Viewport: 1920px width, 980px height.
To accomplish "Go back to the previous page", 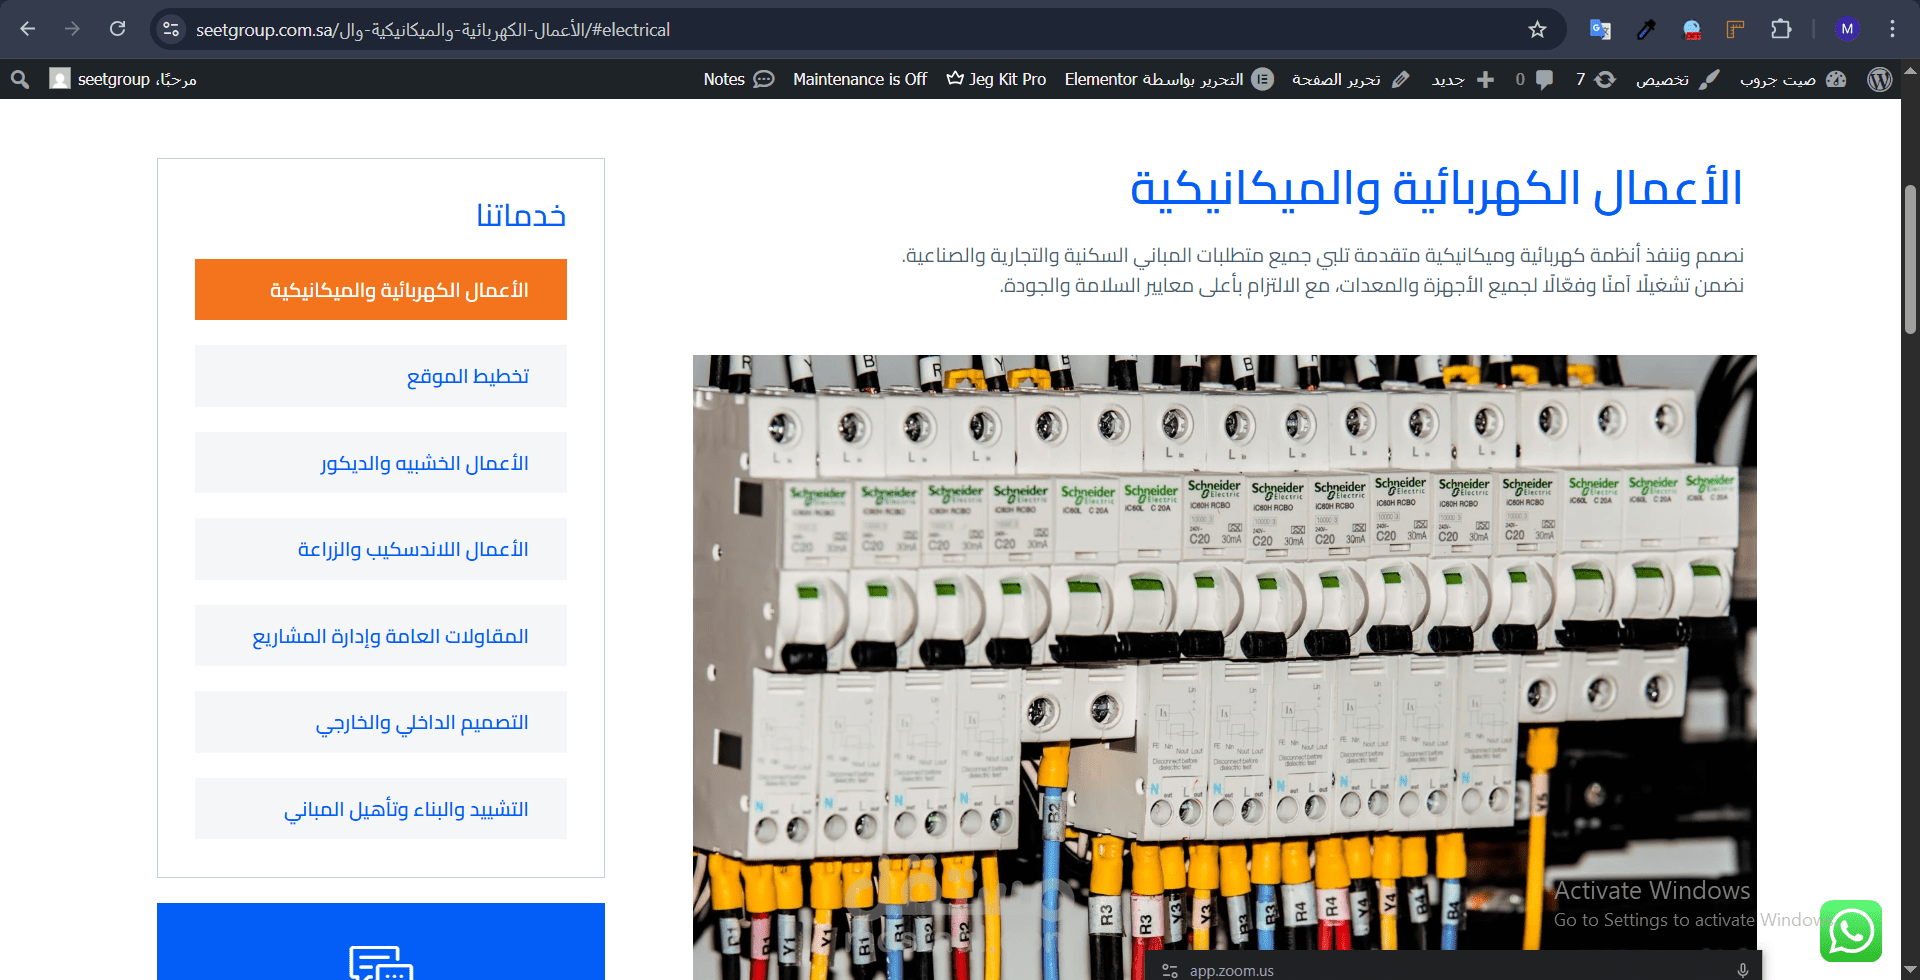I will pyautogui.click(x=27, y=29).
